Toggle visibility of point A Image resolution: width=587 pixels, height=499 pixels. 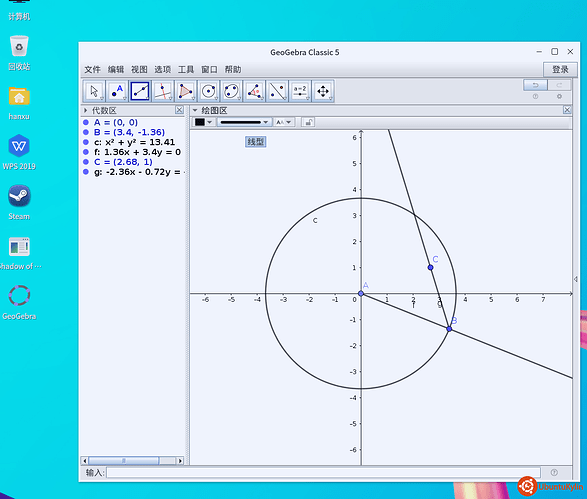(x=86, y=122)
